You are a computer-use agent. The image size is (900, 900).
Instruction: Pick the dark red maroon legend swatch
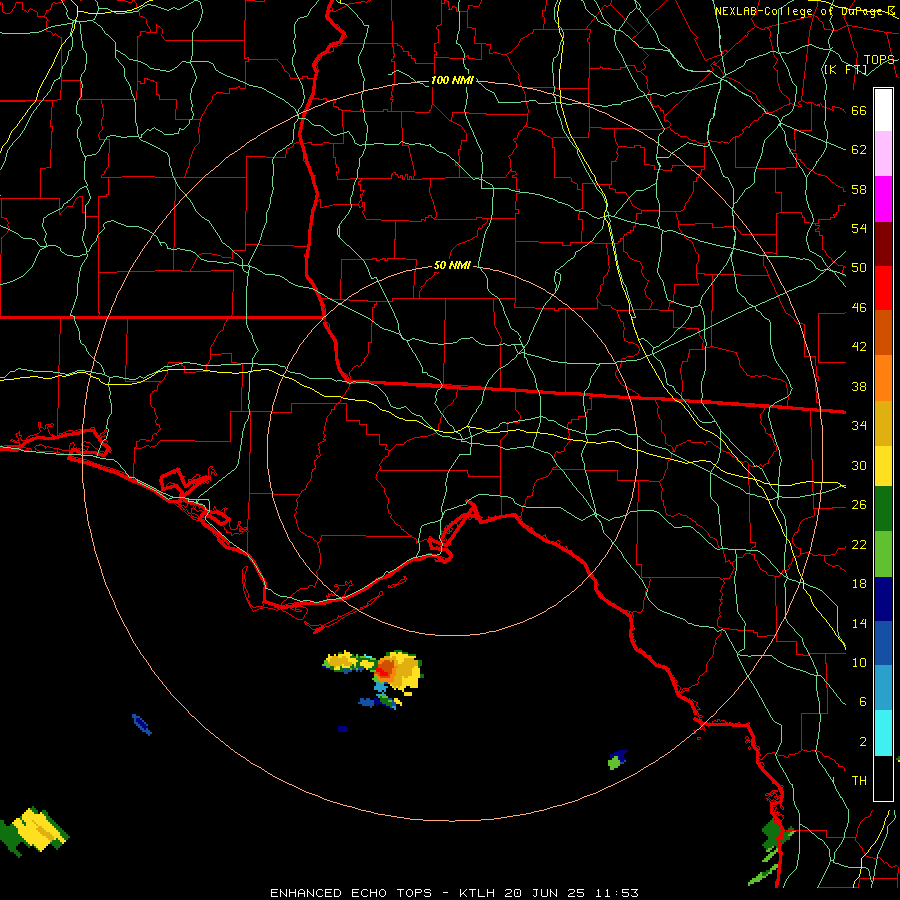click(x=883, y=244)
